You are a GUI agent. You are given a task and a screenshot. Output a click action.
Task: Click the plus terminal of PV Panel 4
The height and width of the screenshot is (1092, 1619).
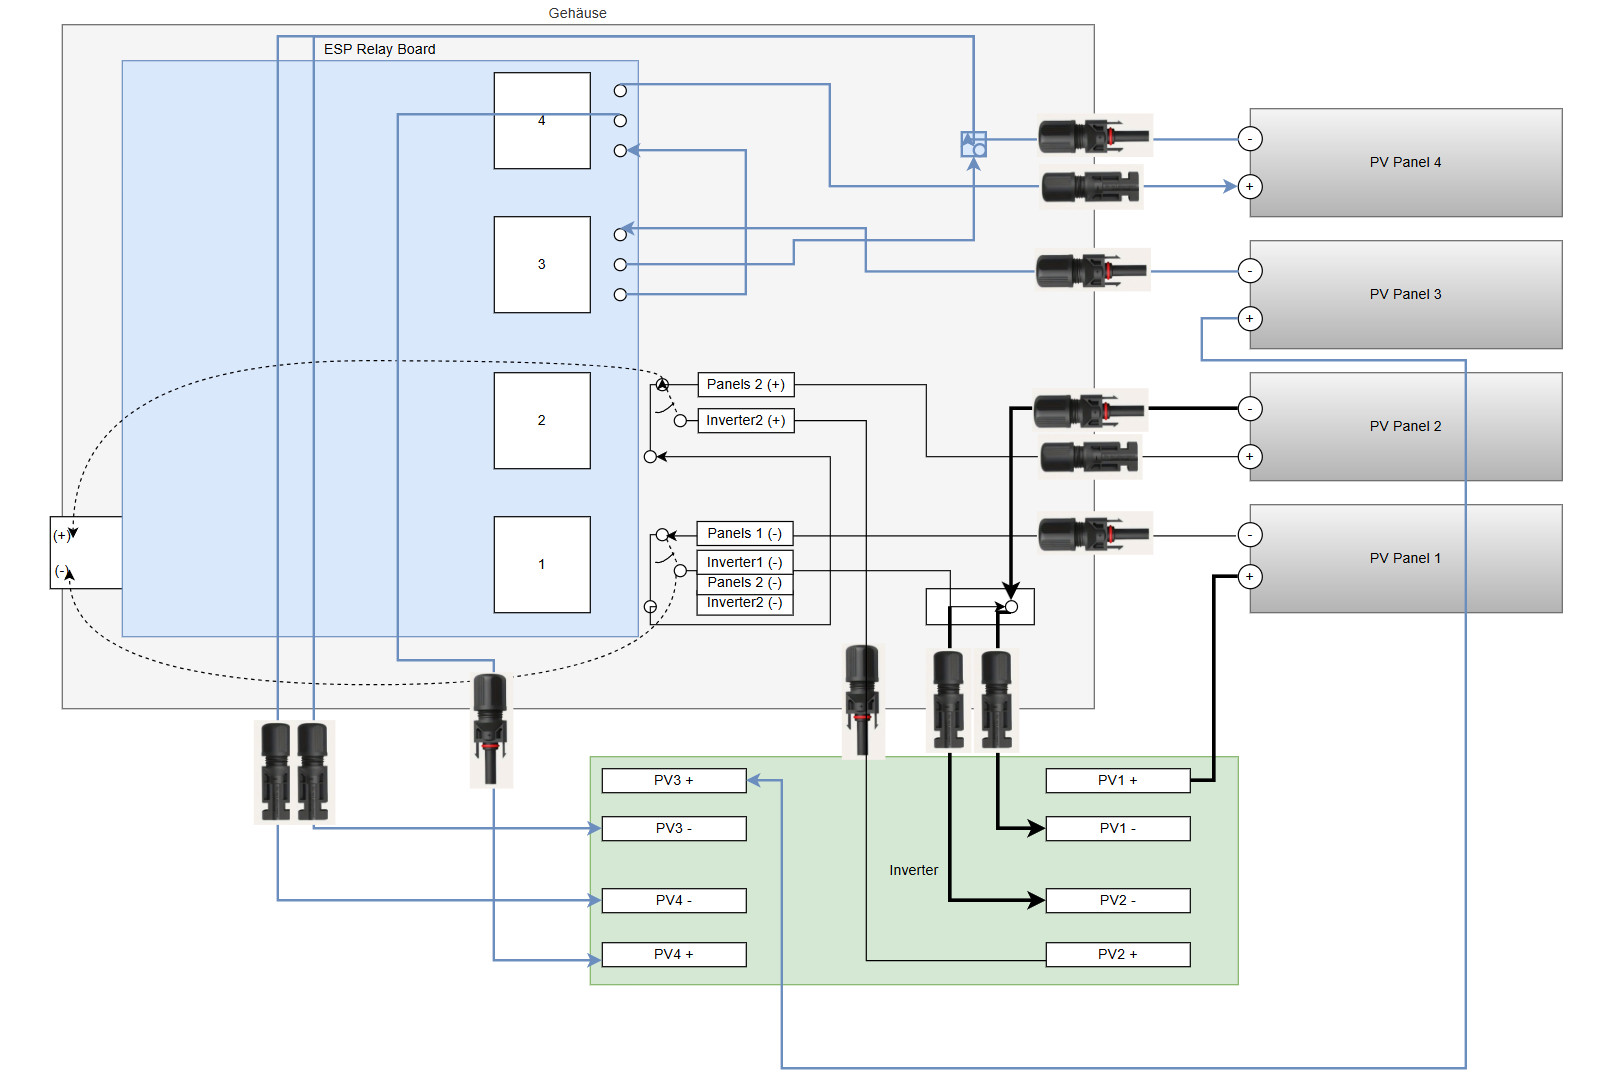tap(1249, 187)
